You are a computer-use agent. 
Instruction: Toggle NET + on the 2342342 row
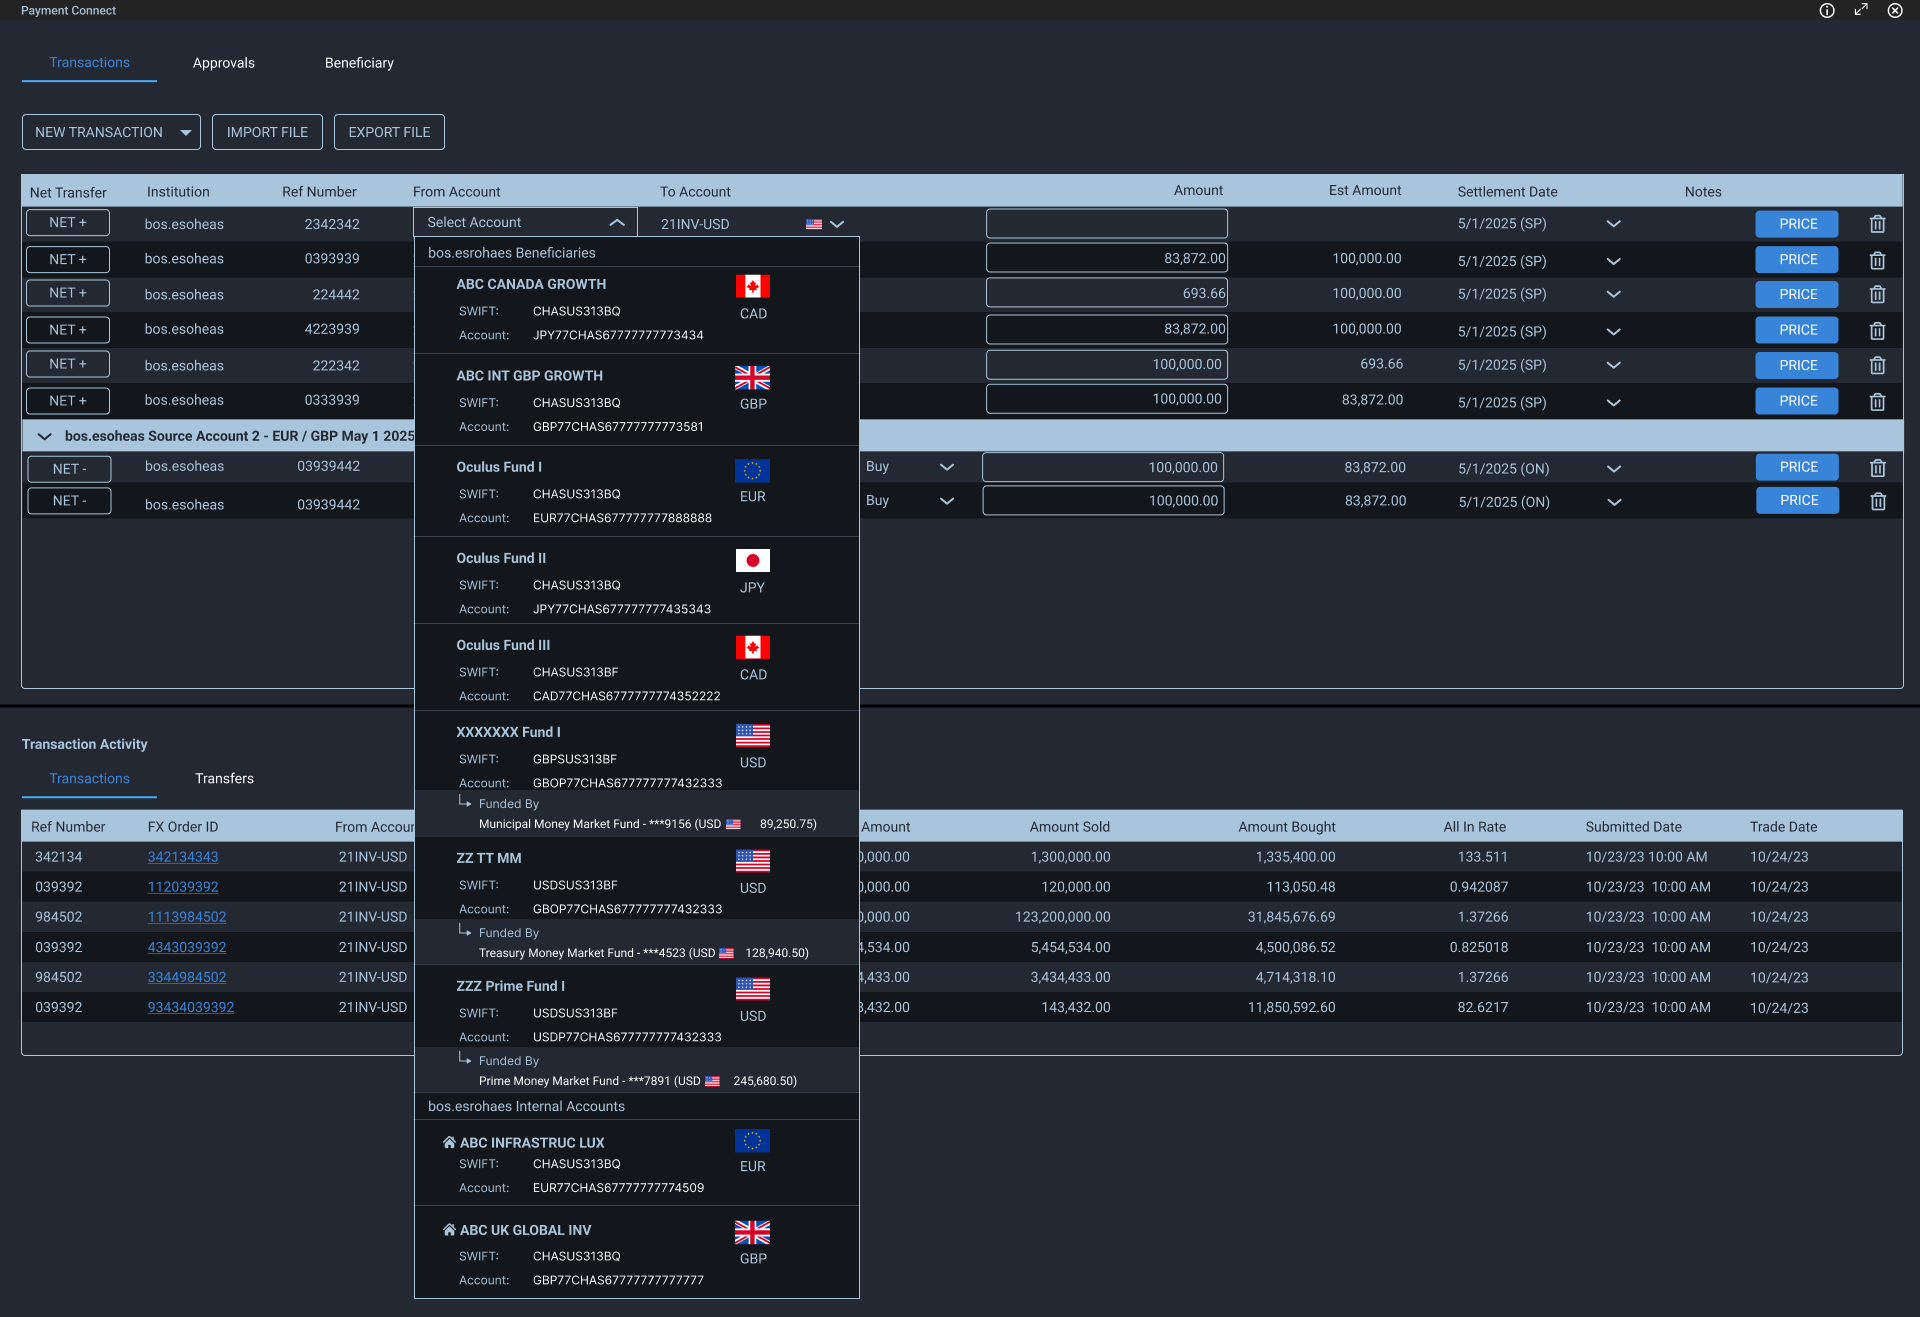pyautogui.click(x=67, y=222)
